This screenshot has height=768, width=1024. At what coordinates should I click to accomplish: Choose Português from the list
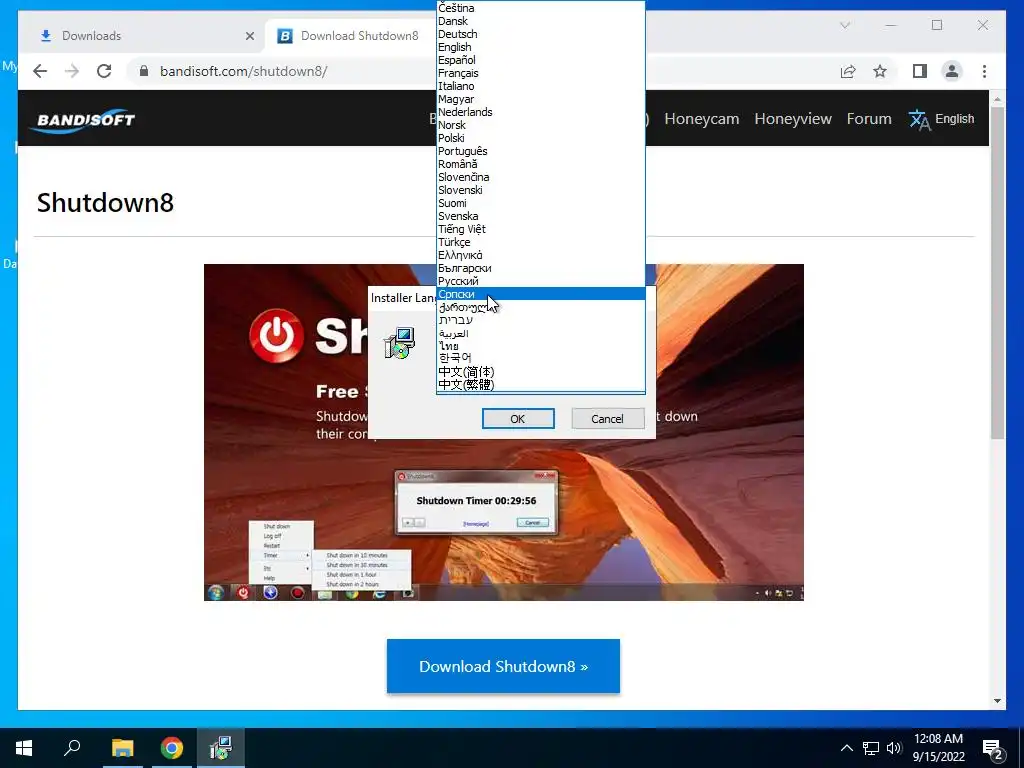click(541, 151)
